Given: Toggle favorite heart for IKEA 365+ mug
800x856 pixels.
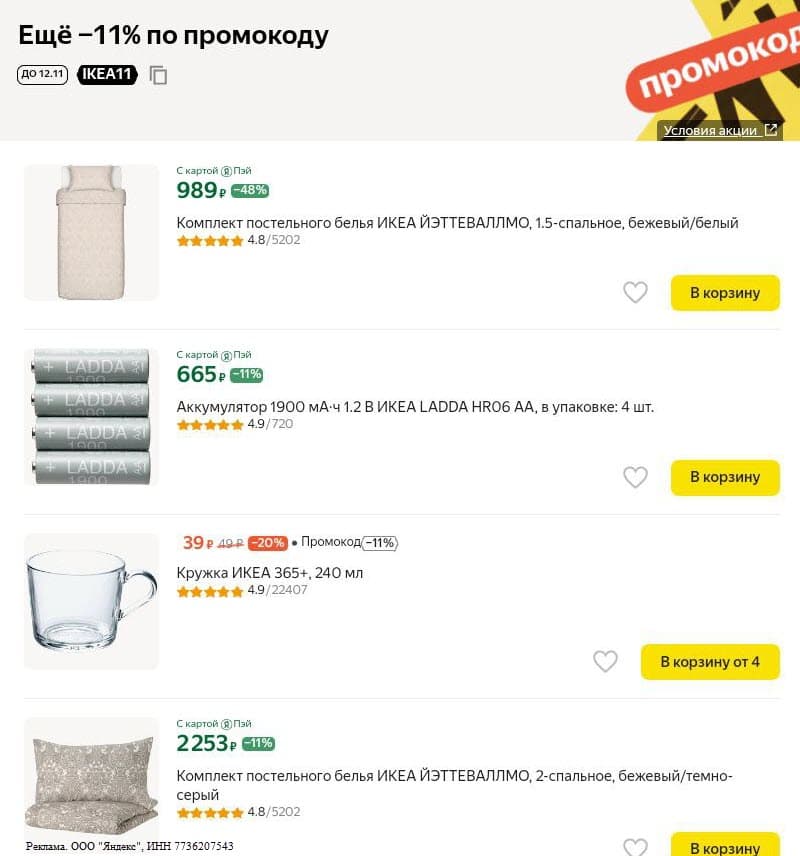Looking at the screenshot, I should [605, 661].
